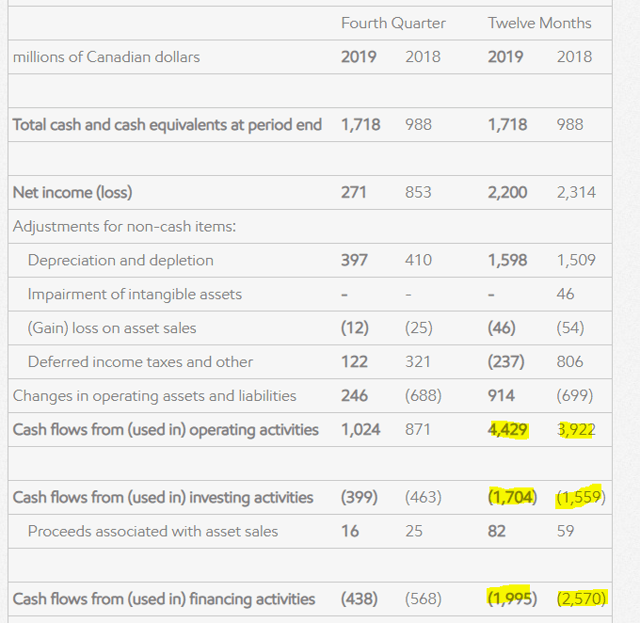
Task: Click the Twelve Months column header
Action: (539, 23)
